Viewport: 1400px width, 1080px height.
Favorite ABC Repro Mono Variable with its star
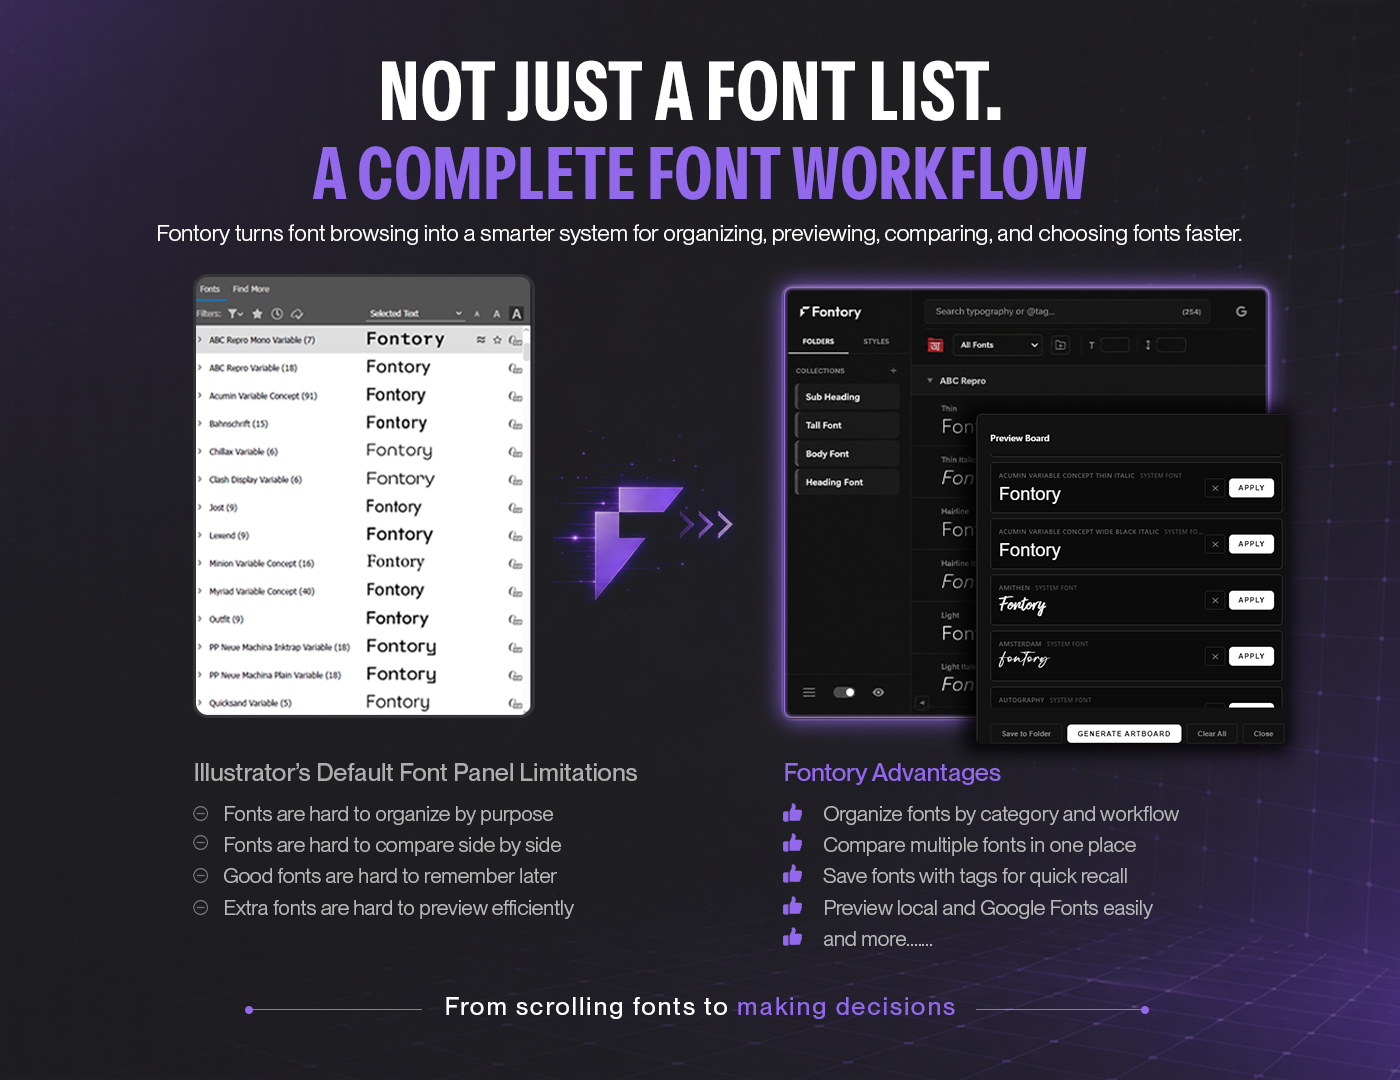tap(497, 340)
